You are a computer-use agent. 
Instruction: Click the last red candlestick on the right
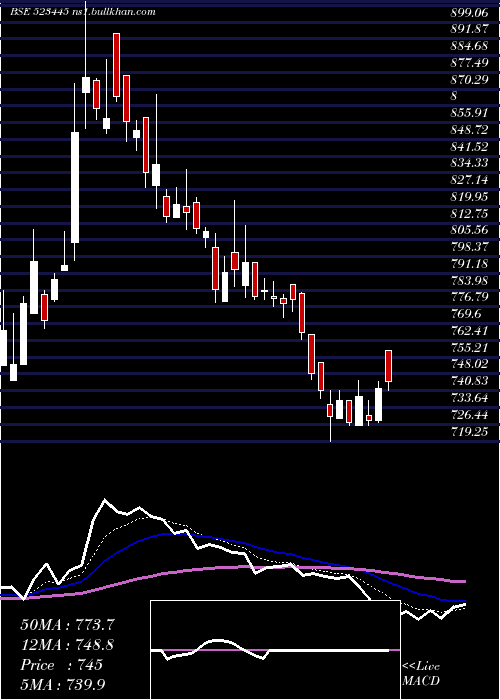pos(388,366)
